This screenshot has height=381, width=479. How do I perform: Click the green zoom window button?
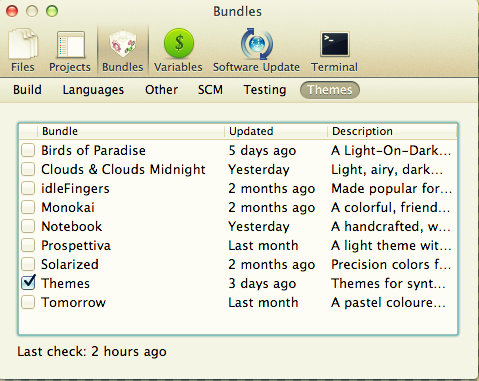(52, 11)
